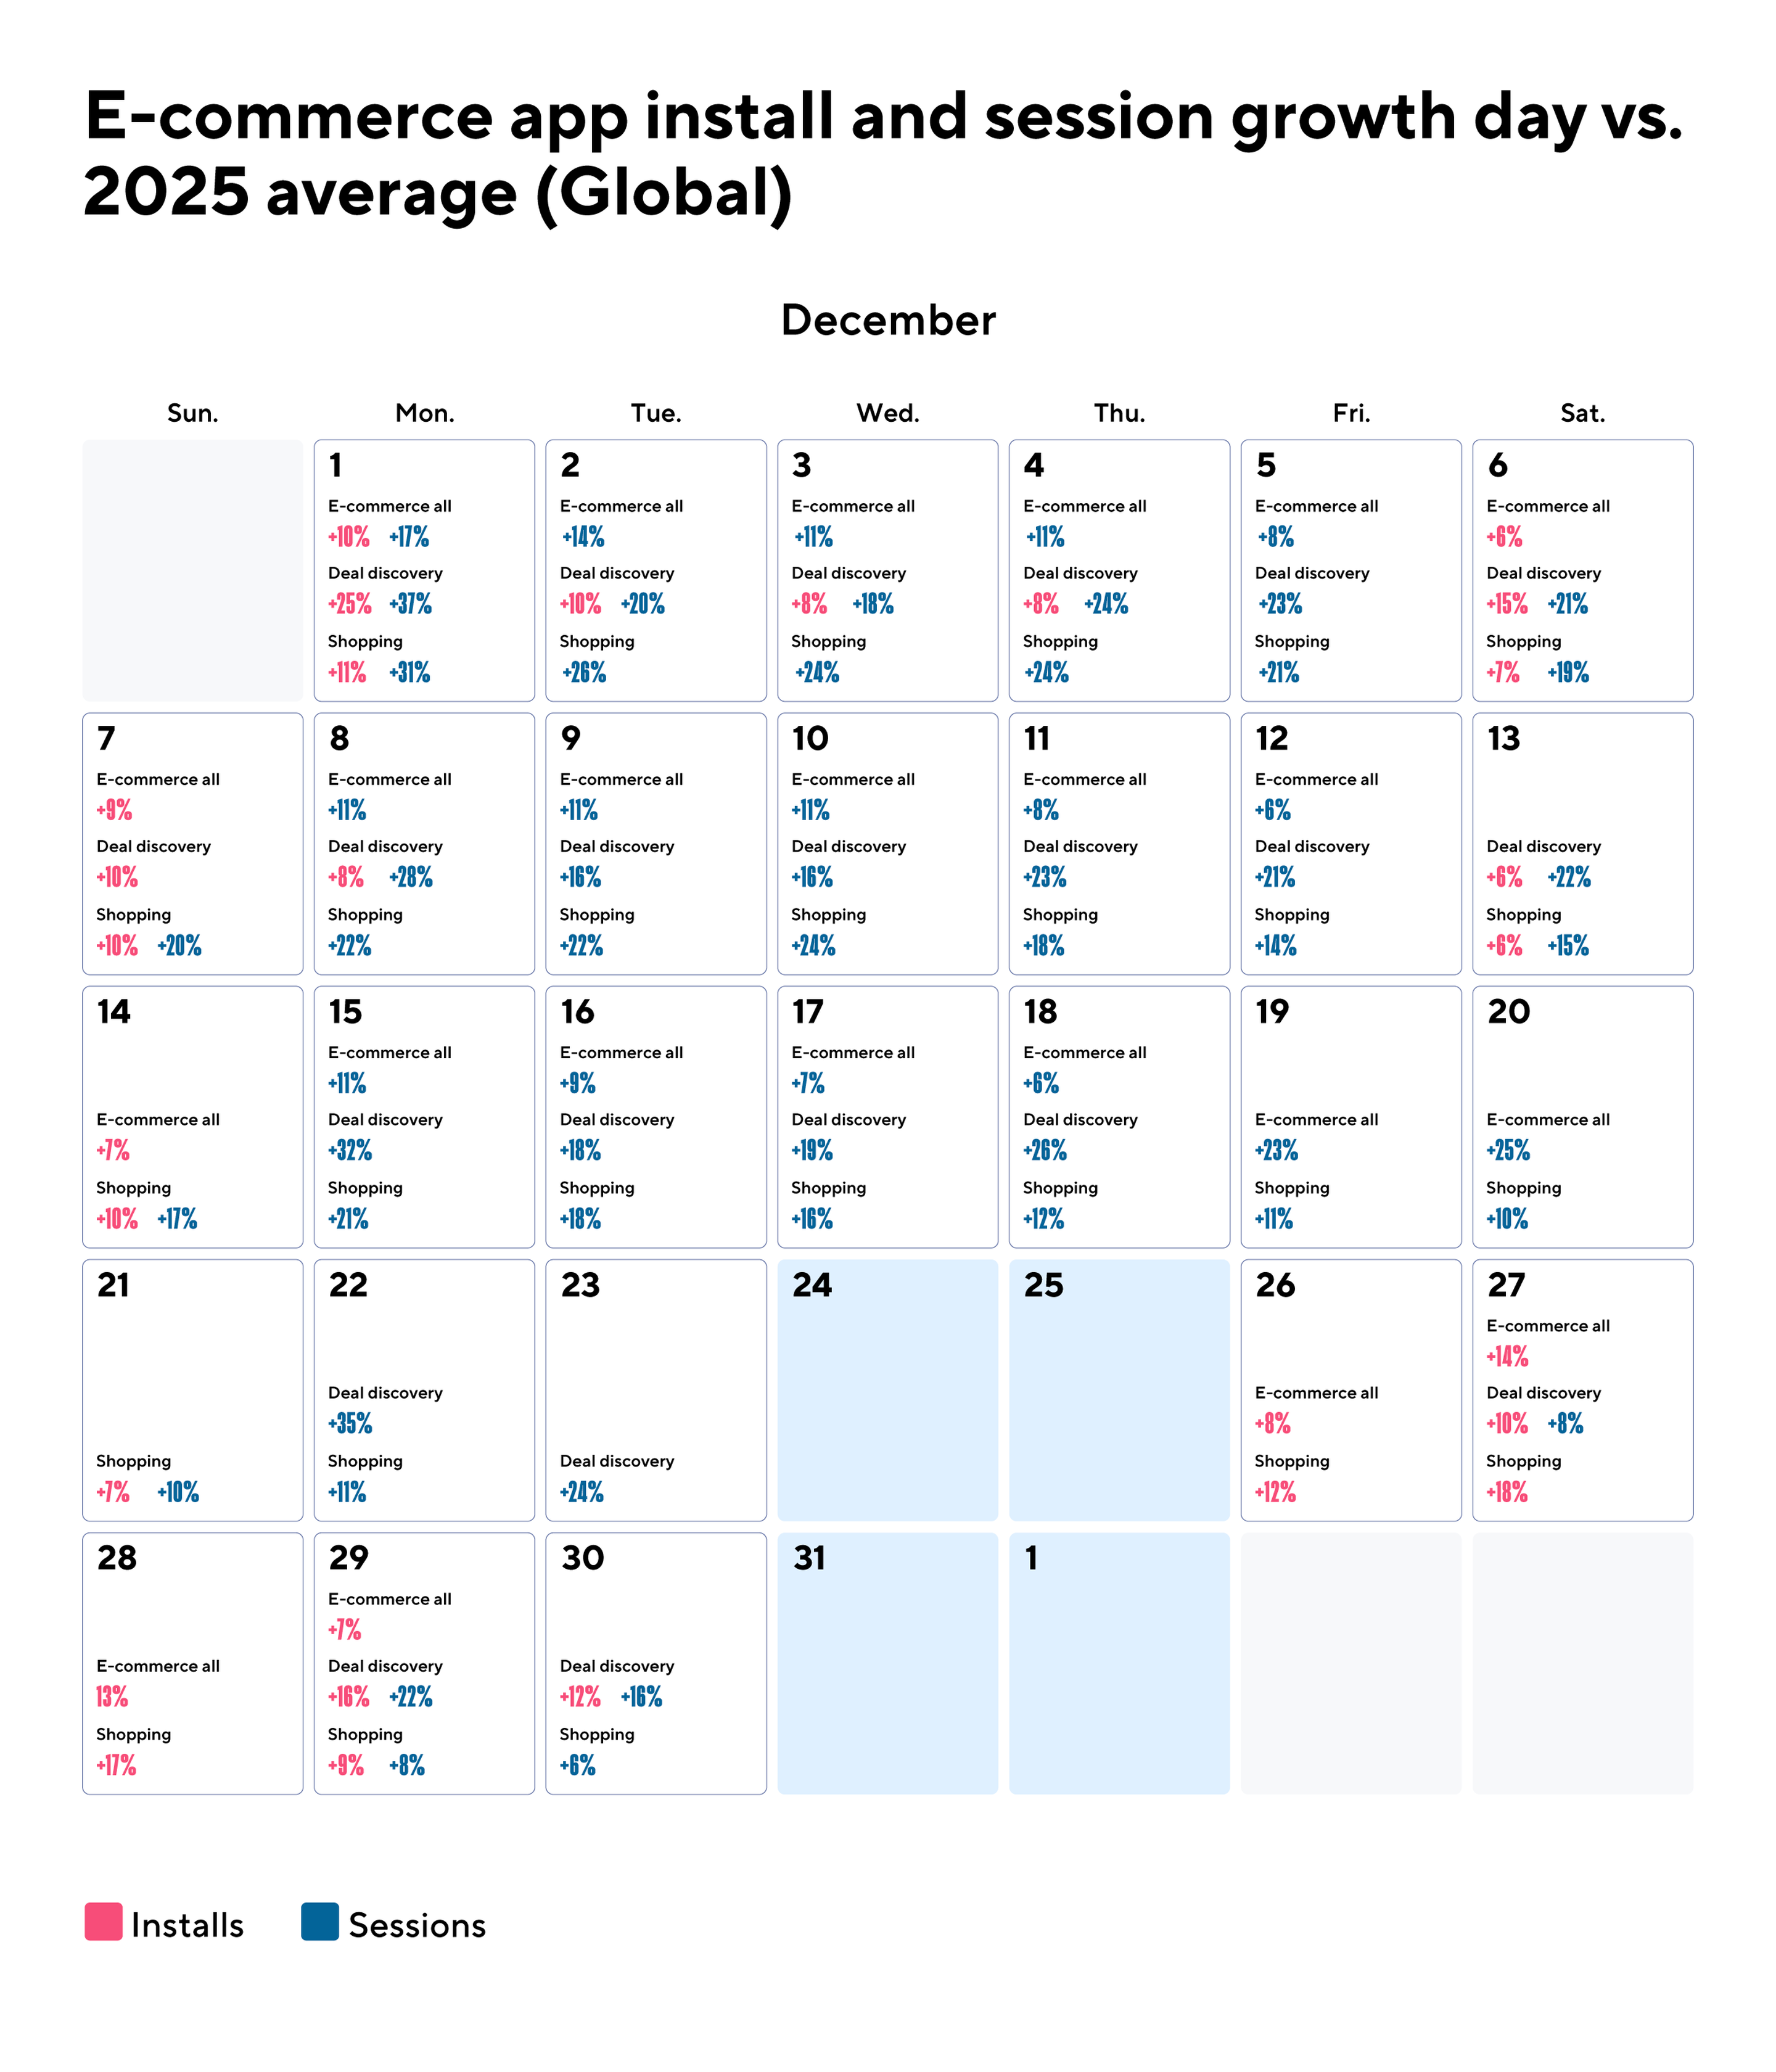Click the blue Sessions legend swatch
Screen dimensions: 1776x2072
point(320,1921)
